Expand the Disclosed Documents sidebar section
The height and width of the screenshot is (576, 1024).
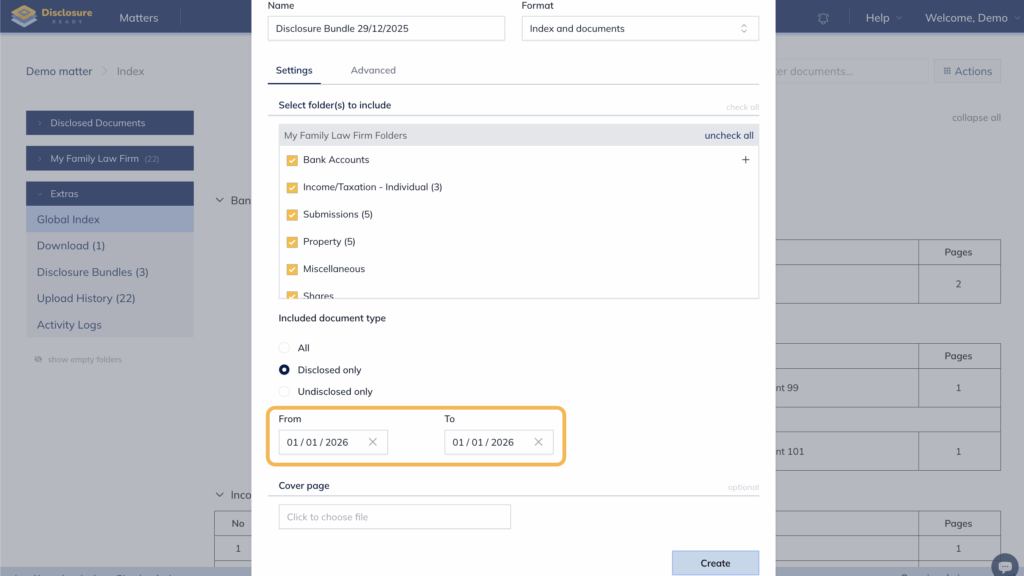[x=109, y=123]
